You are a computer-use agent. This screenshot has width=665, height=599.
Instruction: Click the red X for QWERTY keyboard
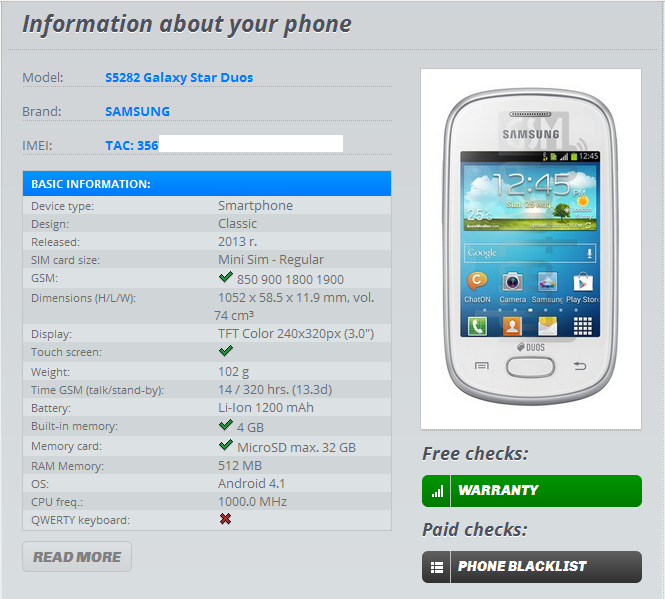click(226, 518)
